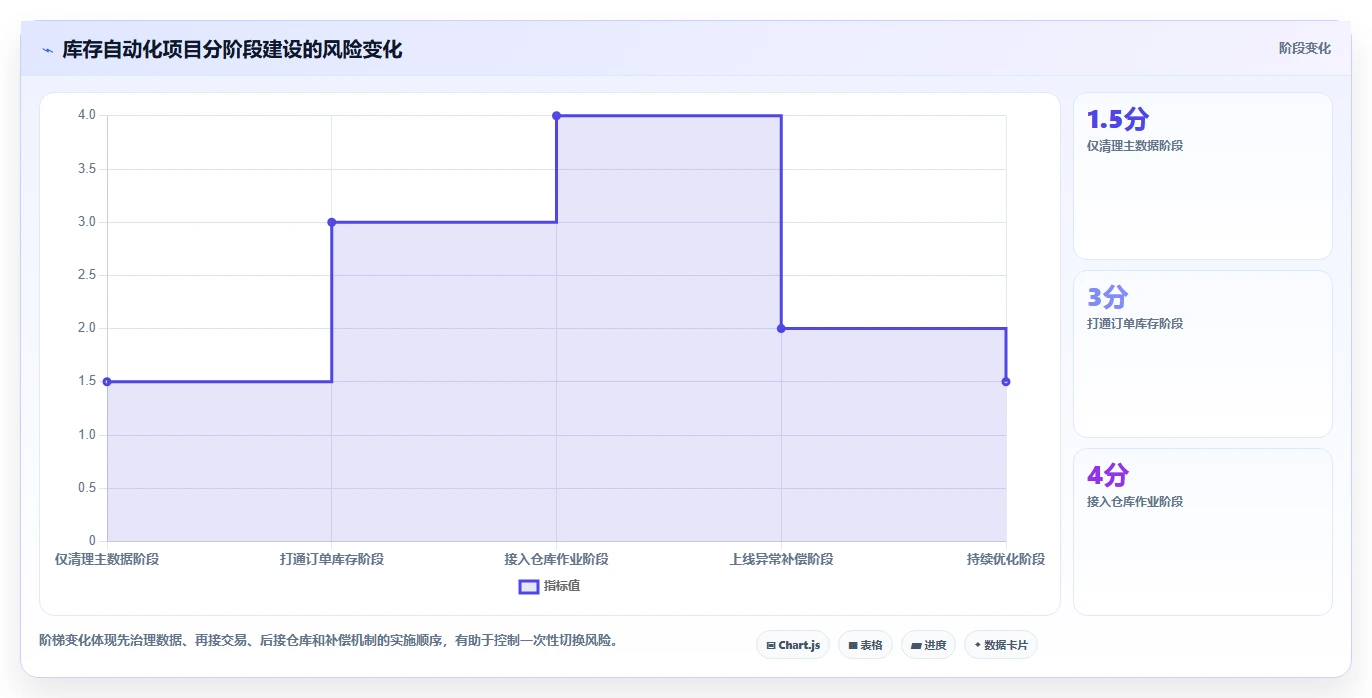Click the 进度 tag button
The image size is (1372, 698).
coord(928,645)
